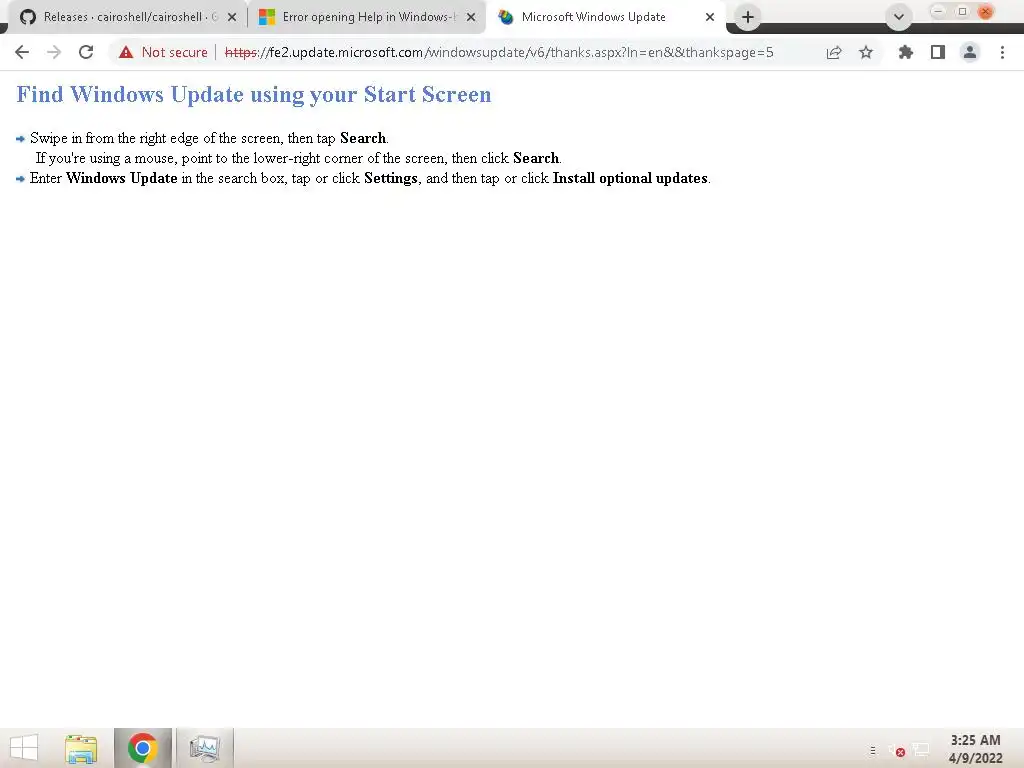Click the Microsoft logo favicon on second tab
1024x768 pixels.
pos(267,17)
